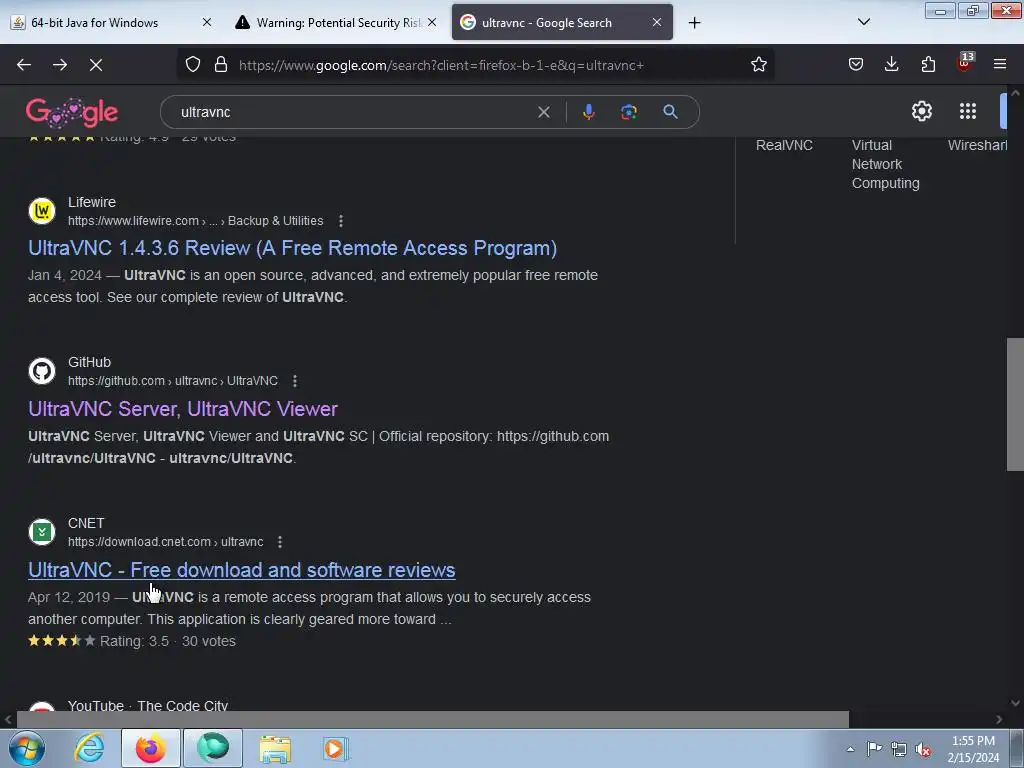Launch Internet Explorer from the taskbar
Image resolution: width=1024 pixels, height=768 pixels.
coord(89,748)
